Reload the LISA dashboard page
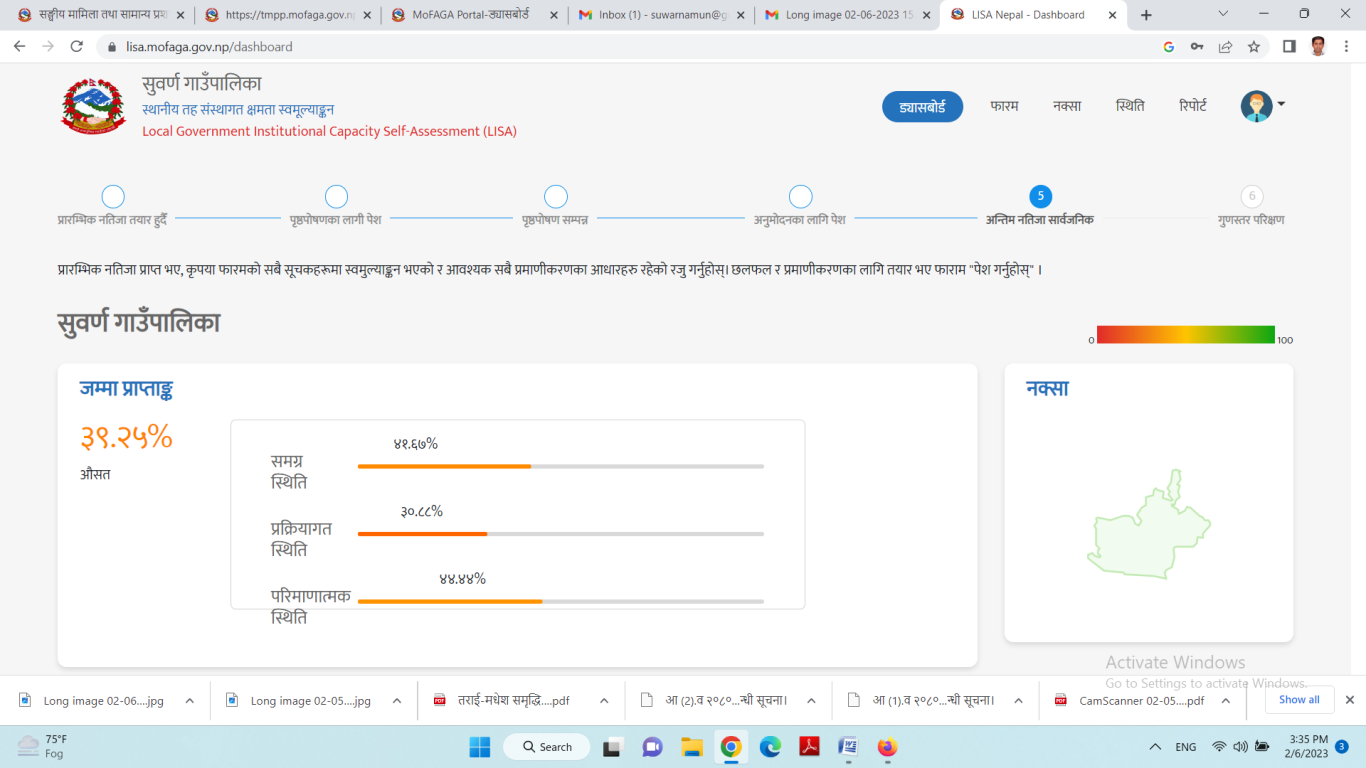This screenshot has width=1366, height=768. click(x=77, y=46)
